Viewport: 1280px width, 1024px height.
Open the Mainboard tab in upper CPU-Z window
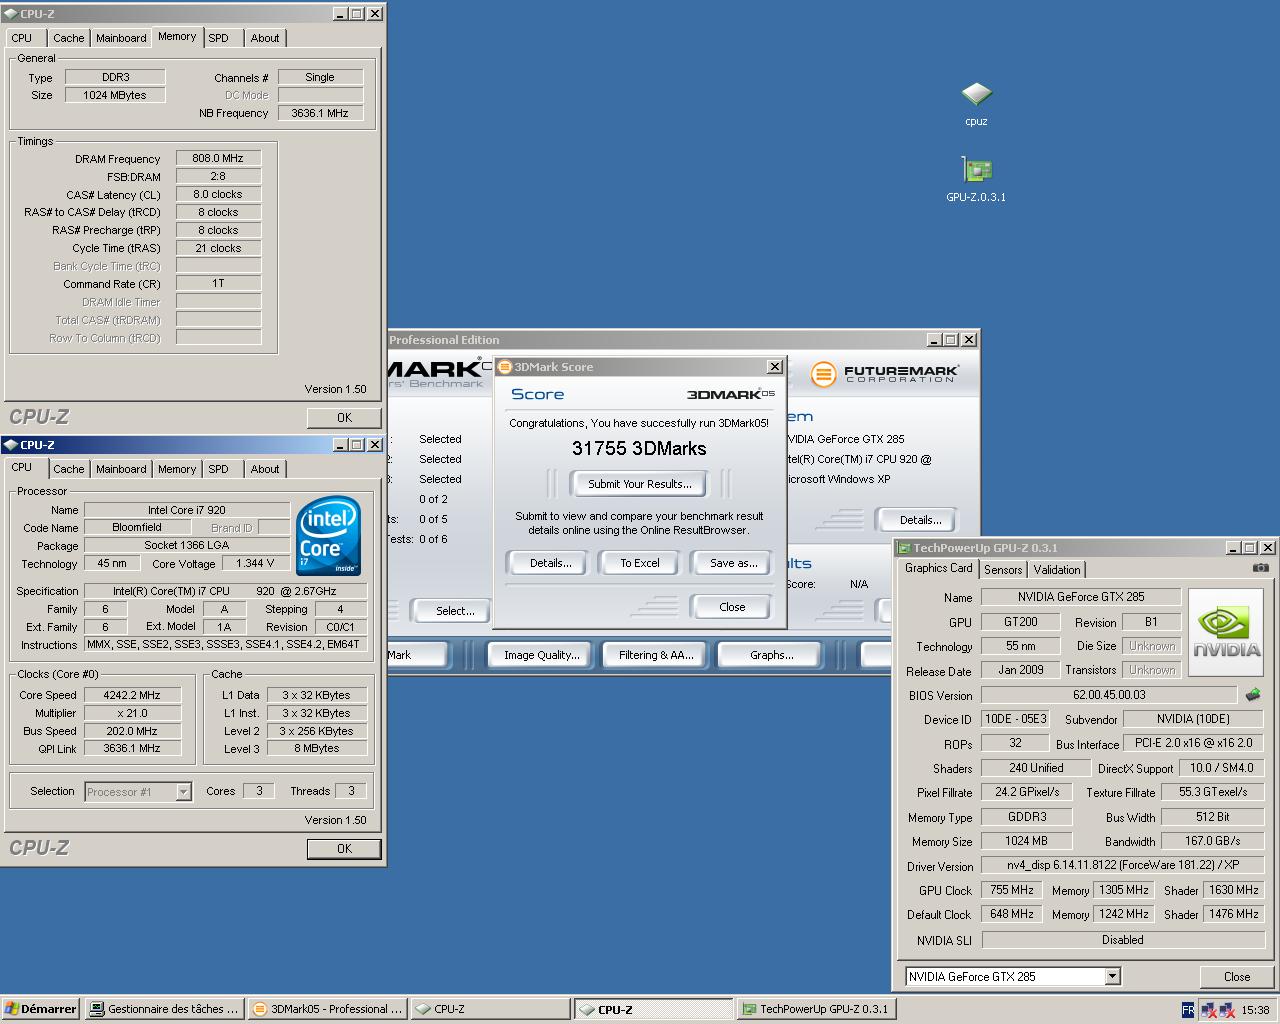(121, 38)
